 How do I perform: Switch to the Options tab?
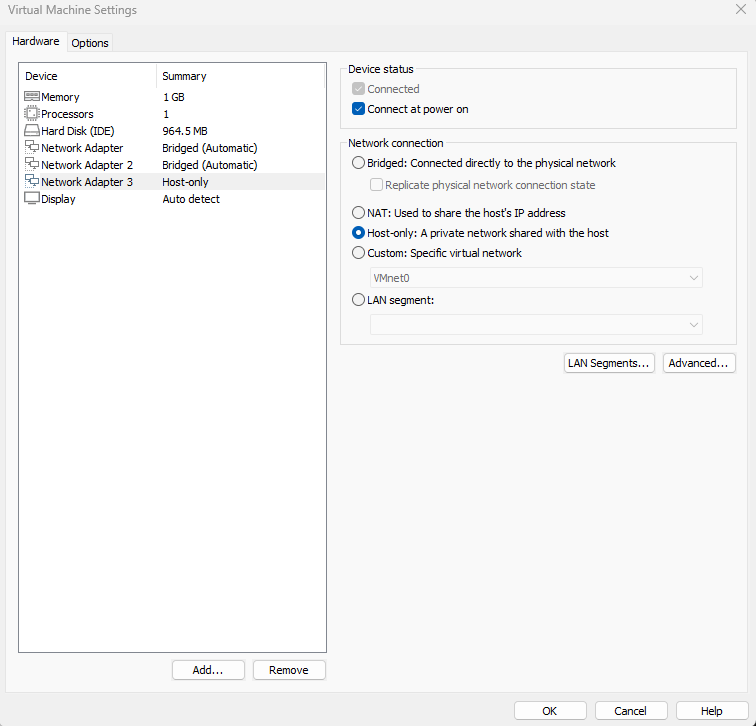[90, 43]
